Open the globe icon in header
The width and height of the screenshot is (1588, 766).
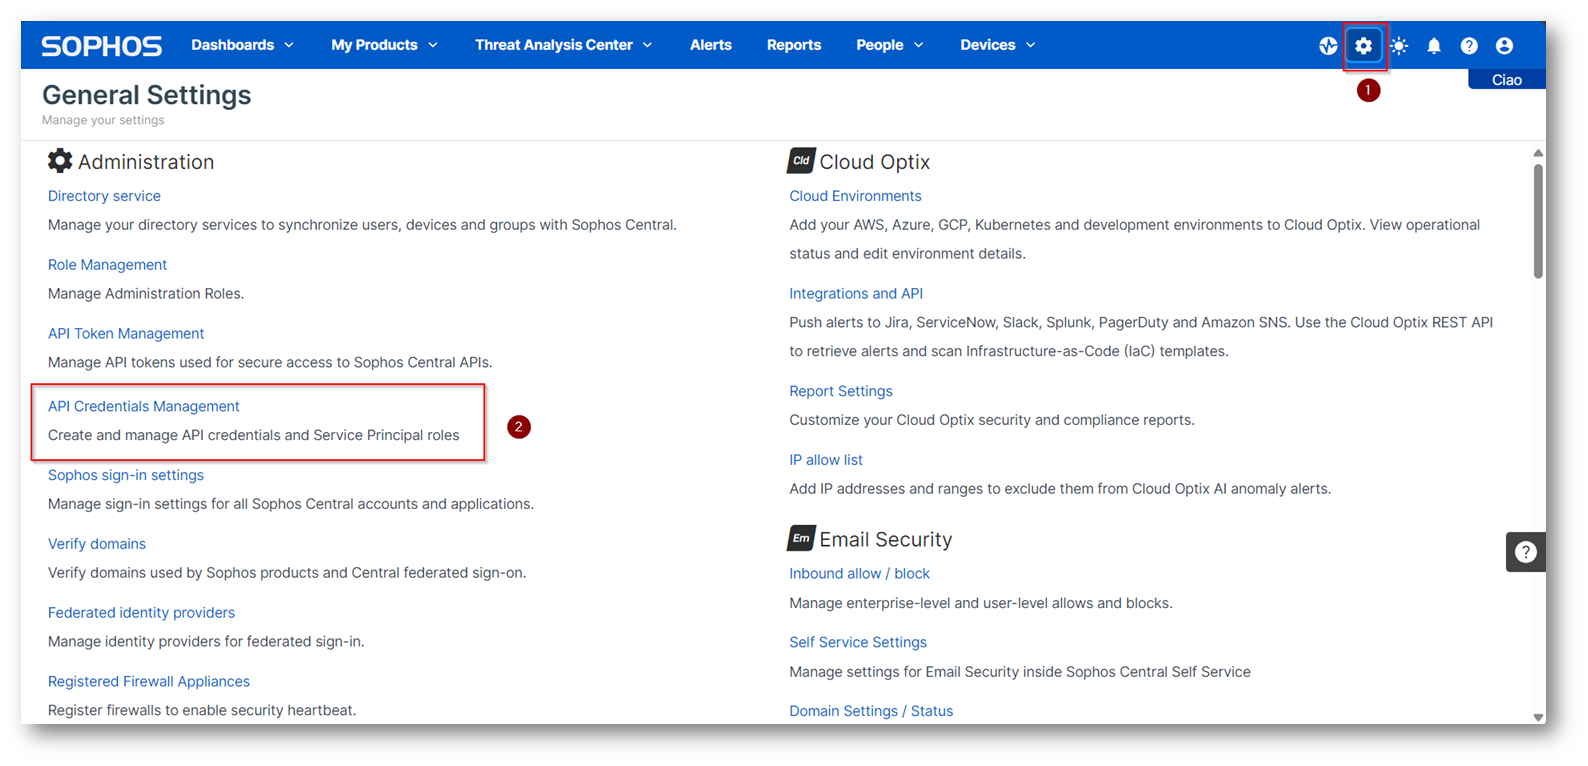click(x=1328, y=46)
